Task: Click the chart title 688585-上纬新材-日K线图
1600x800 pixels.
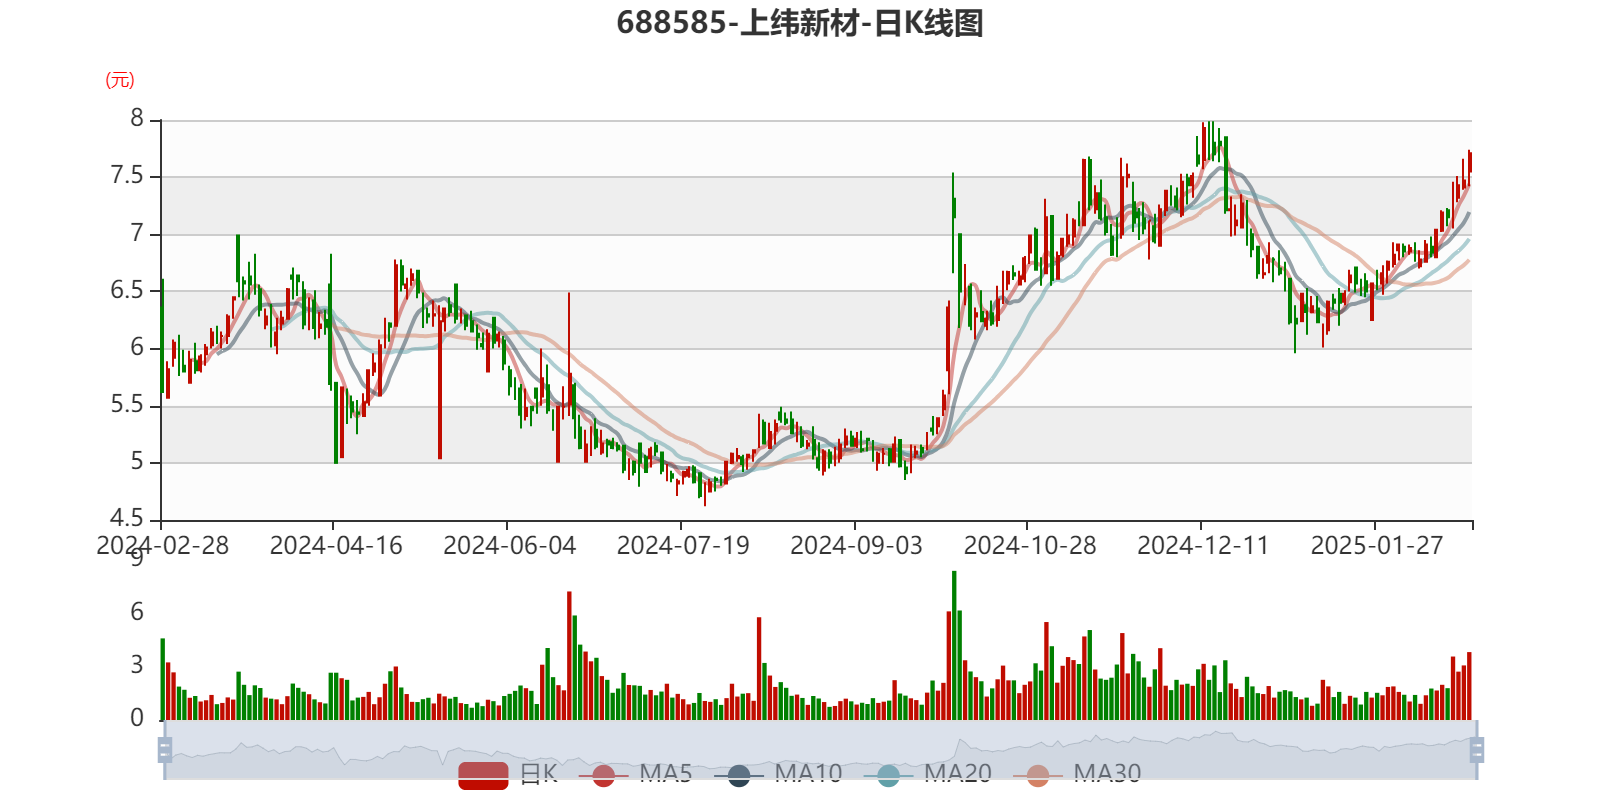Action: point(800,23)
